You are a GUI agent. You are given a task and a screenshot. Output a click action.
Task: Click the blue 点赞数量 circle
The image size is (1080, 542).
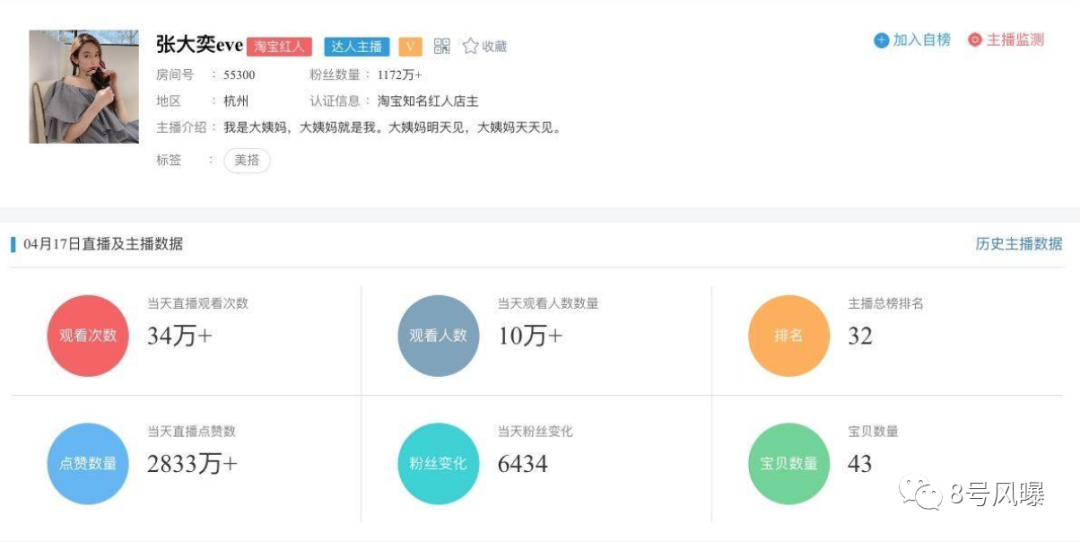click(x=87, y=463)
